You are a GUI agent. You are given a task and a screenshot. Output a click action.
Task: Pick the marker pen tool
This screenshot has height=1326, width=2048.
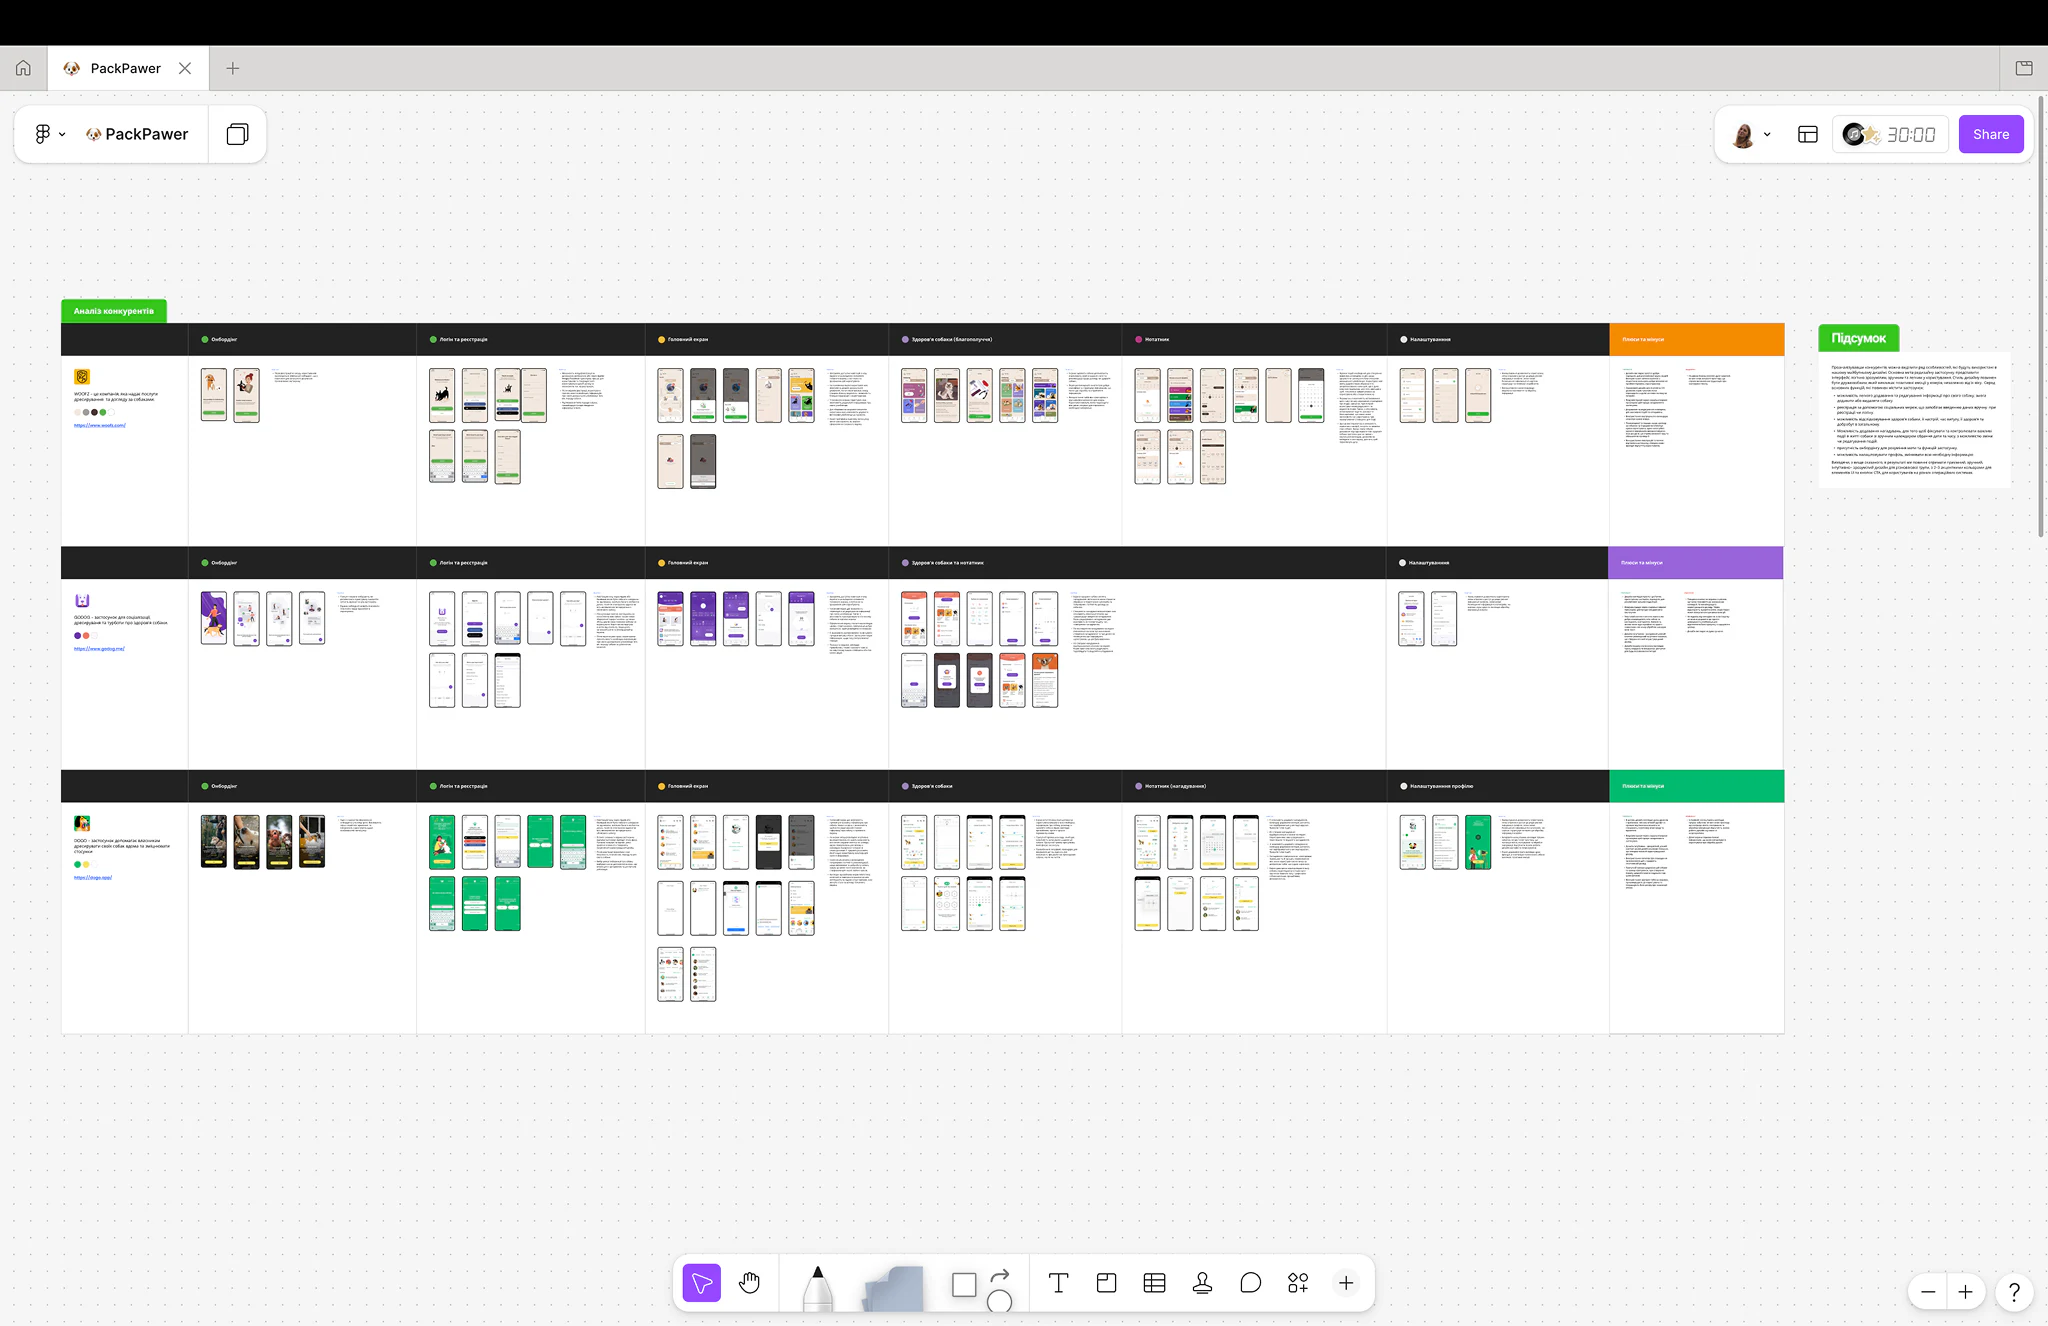click(x=817, y=1288)
